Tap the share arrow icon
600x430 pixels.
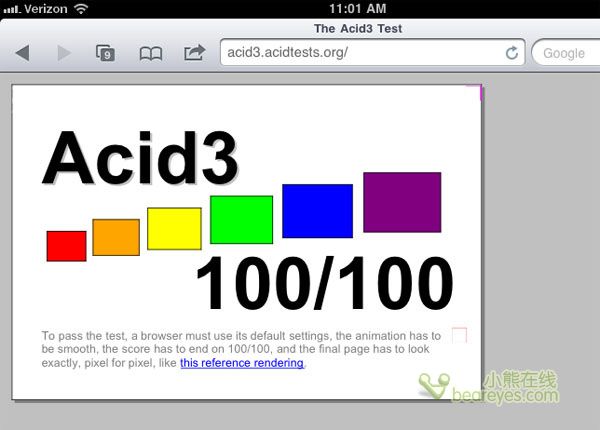click(x=194, y=52)
